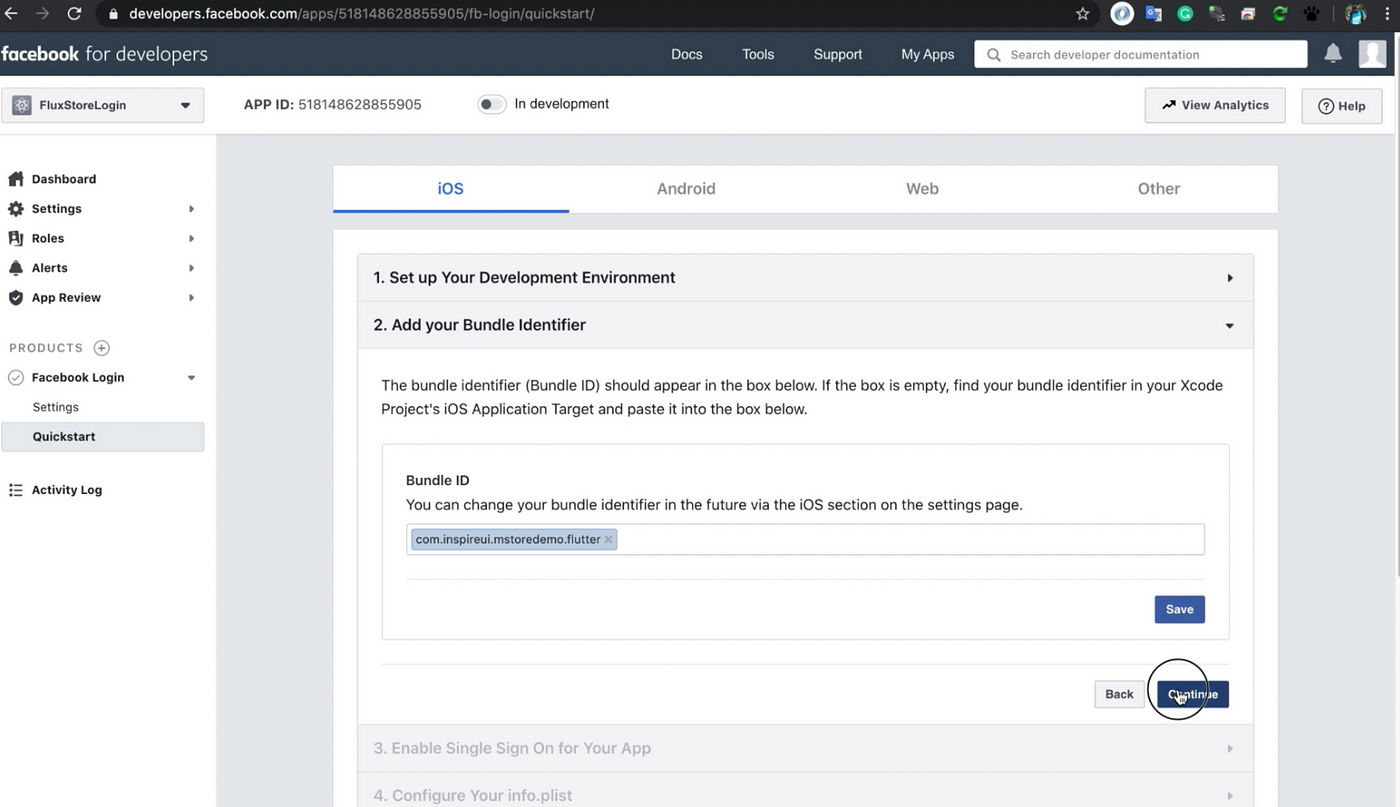Open the My Apps menu
1400x807 pixels.
click(928, 54)
